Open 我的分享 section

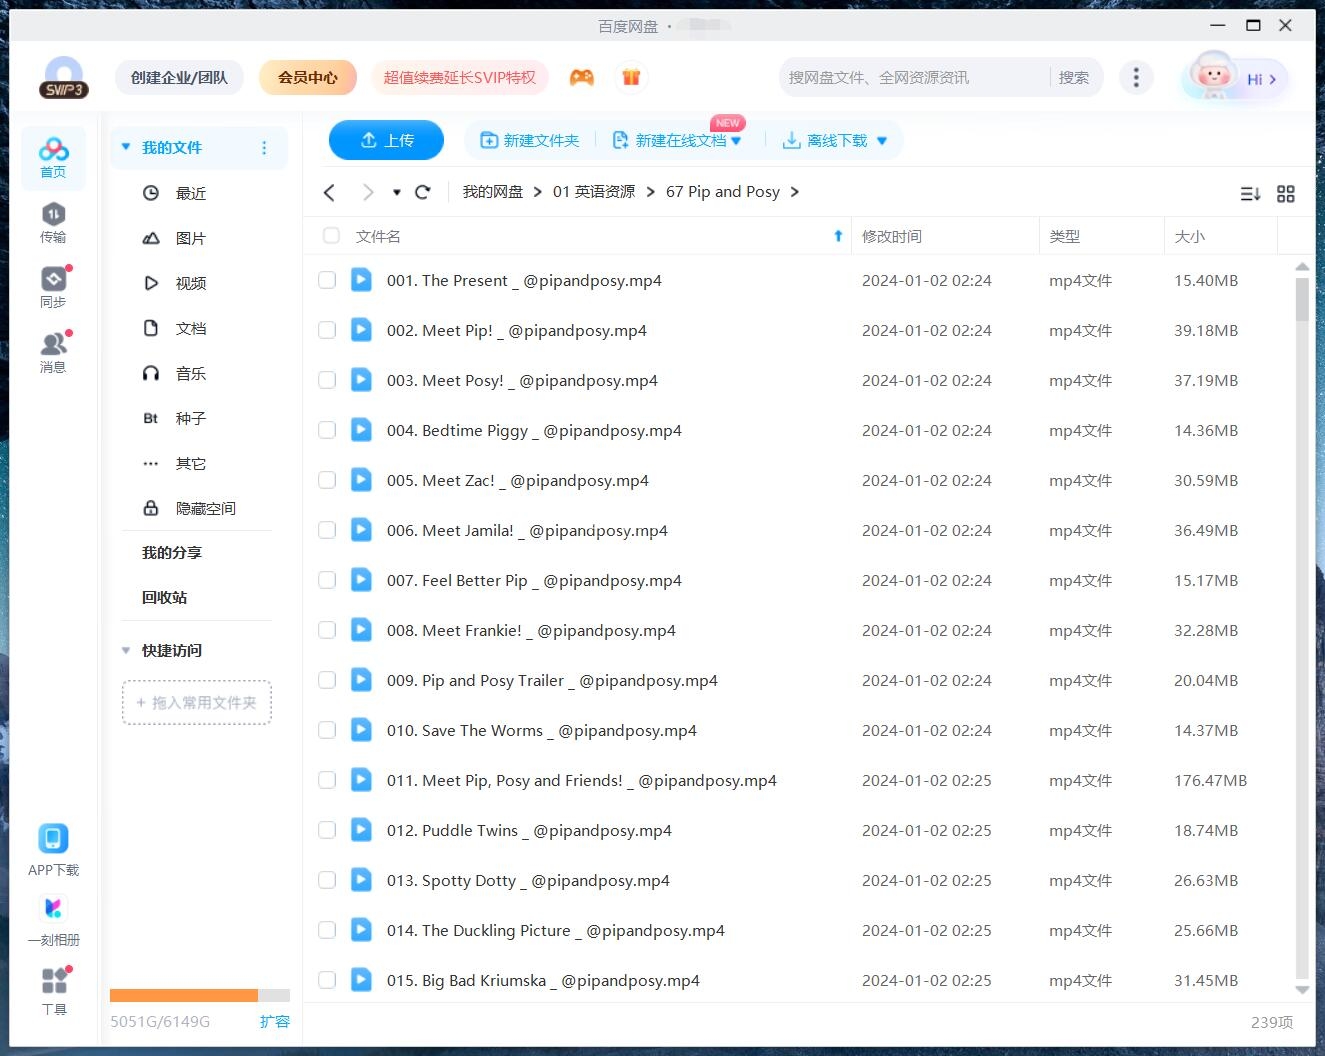point(172,552)
